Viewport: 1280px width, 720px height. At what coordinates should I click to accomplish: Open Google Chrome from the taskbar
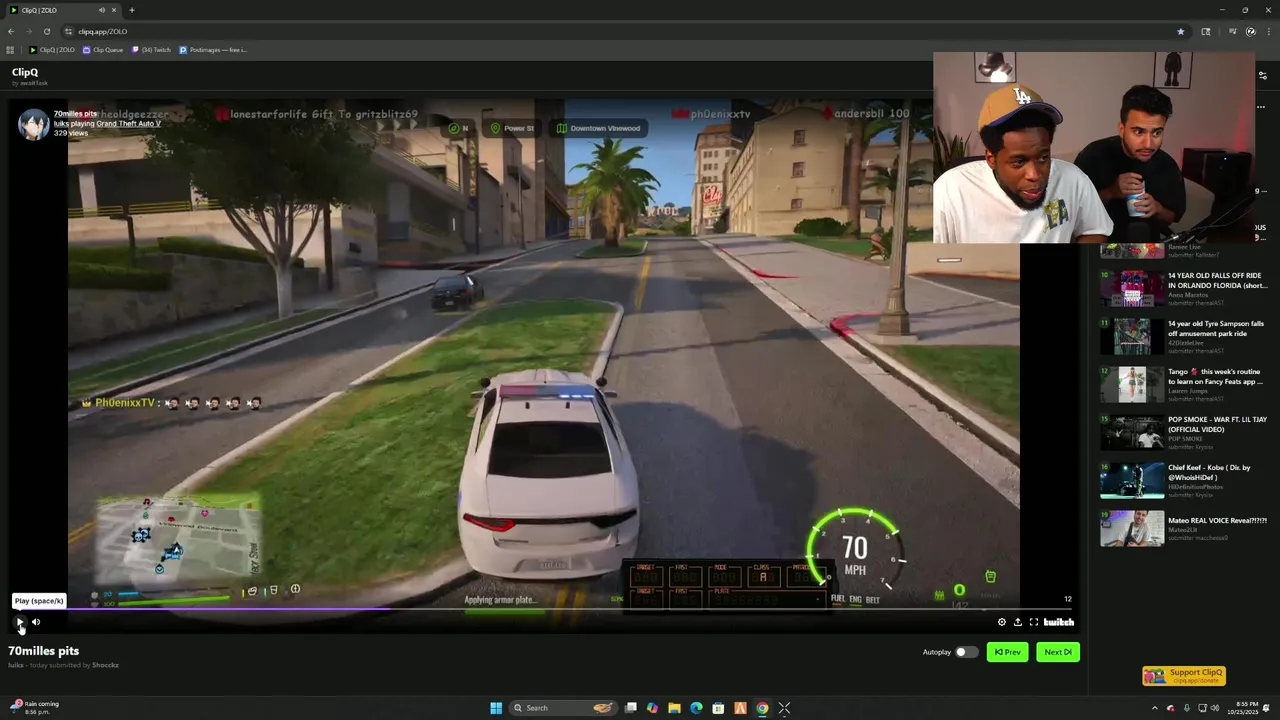point(762,708)
